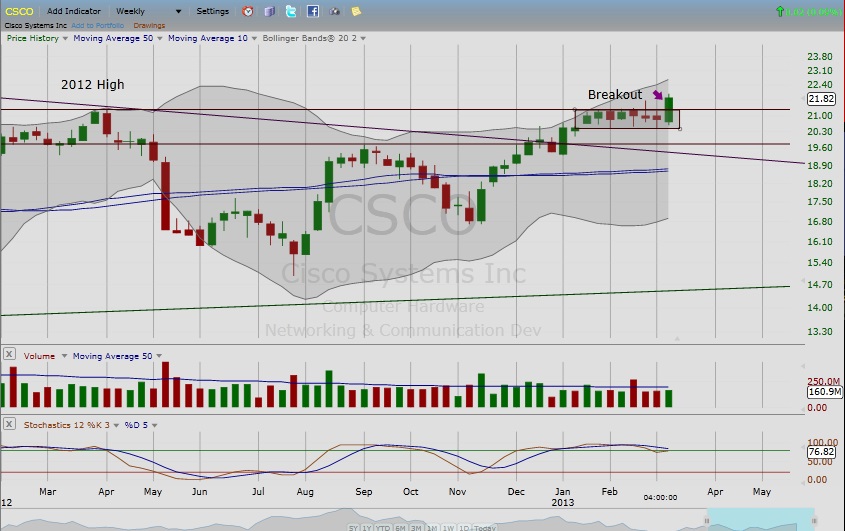This screenshot has height=531, width=845.
Task: Click the 3D book icon in toolbar
Action: point(270,11)
